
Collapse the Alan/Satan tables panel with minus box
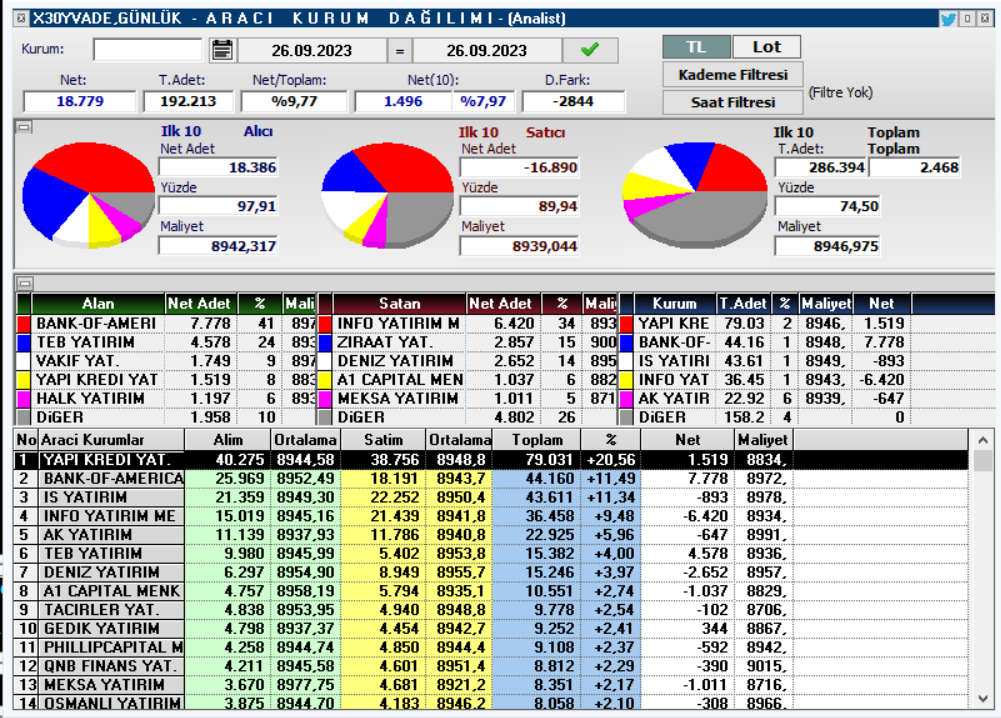[24, 283]
